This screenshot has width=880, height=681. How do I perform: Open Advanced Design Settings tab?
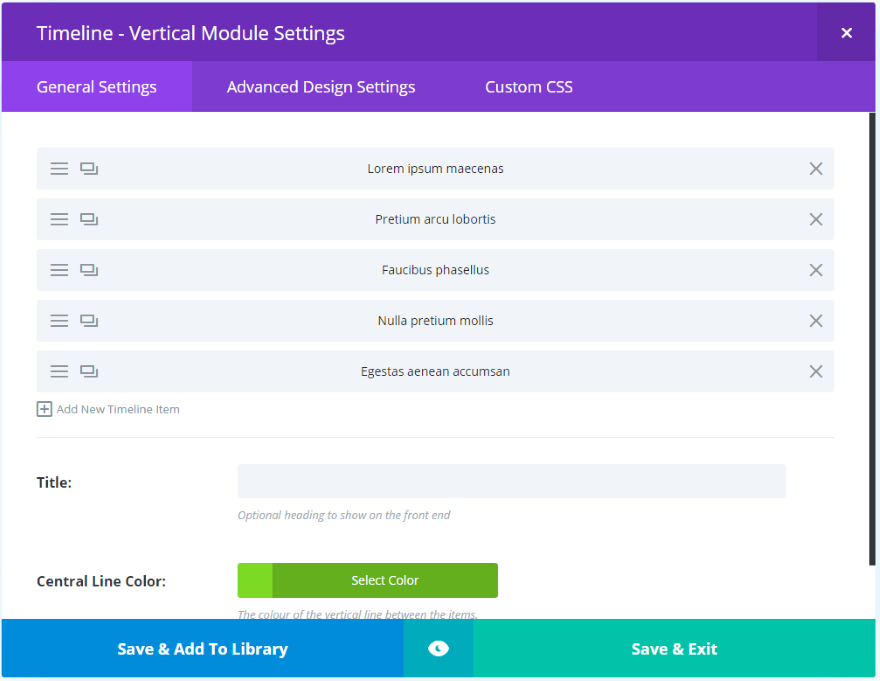click(321, 86)
